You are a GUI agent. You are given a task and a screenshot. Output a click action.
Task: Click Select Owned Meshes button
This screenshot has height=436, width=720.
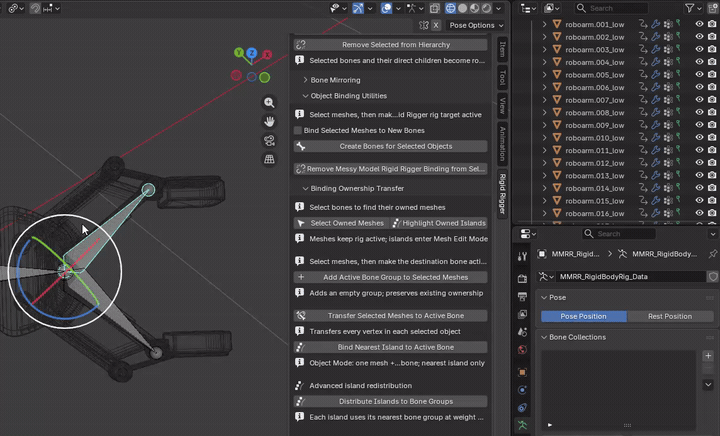tap(341, 223)
